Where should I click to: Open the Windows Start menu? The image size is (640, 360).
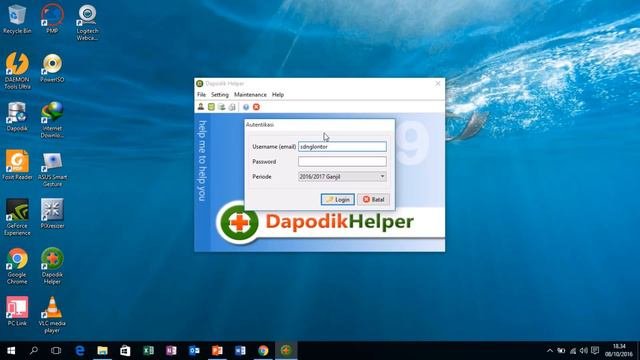[x=11, y=351]
